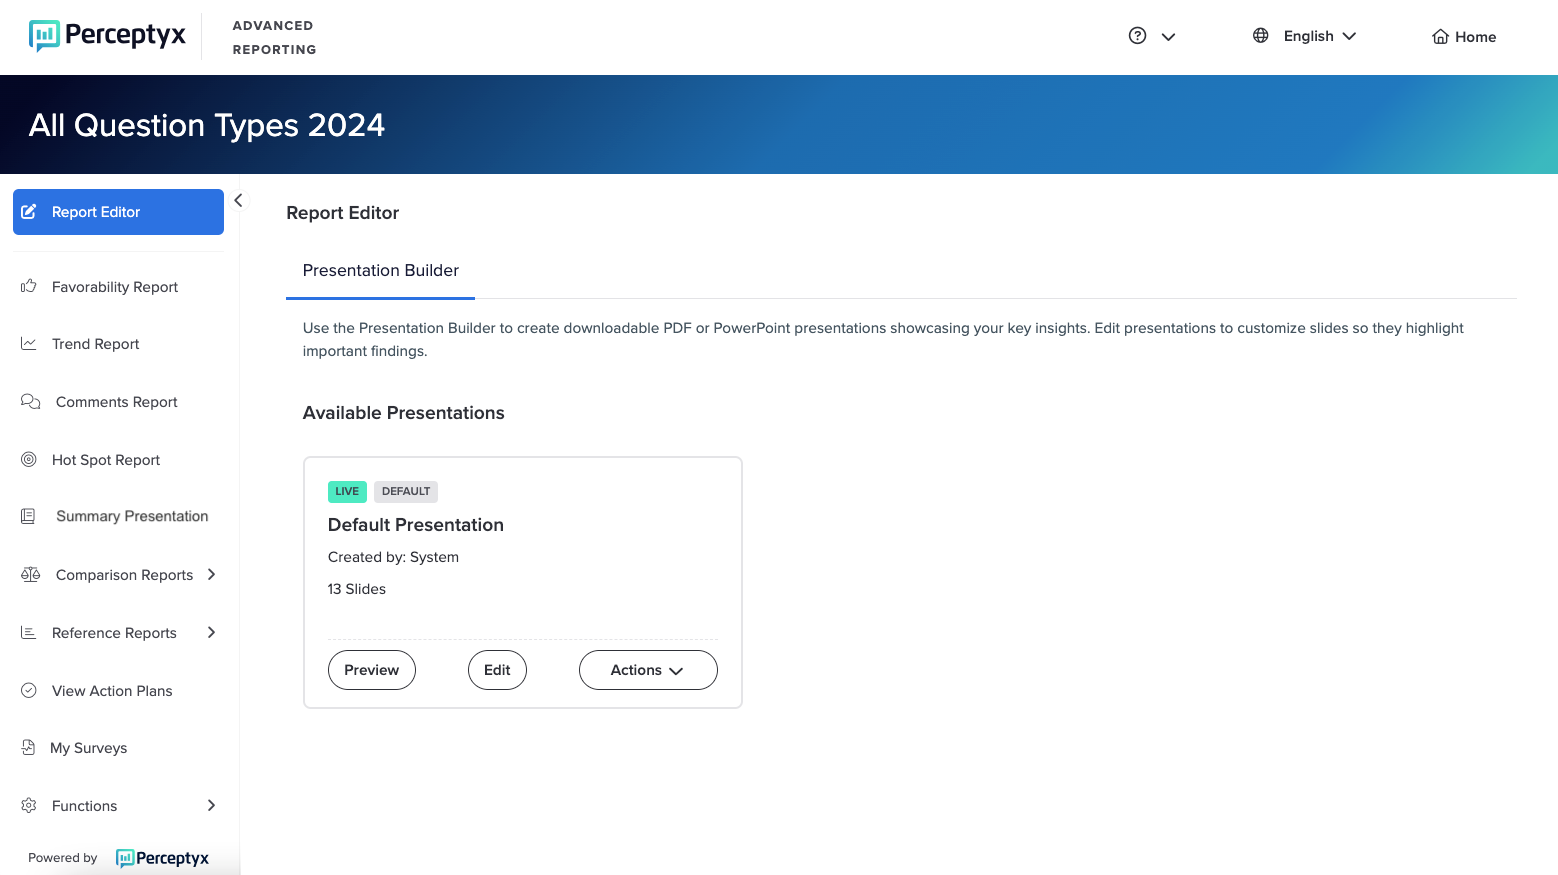This screenshot has height=875, width=1558.
Task: Select the Comparison Reports label
Action: pyautogui.click(x=125, y=575)
